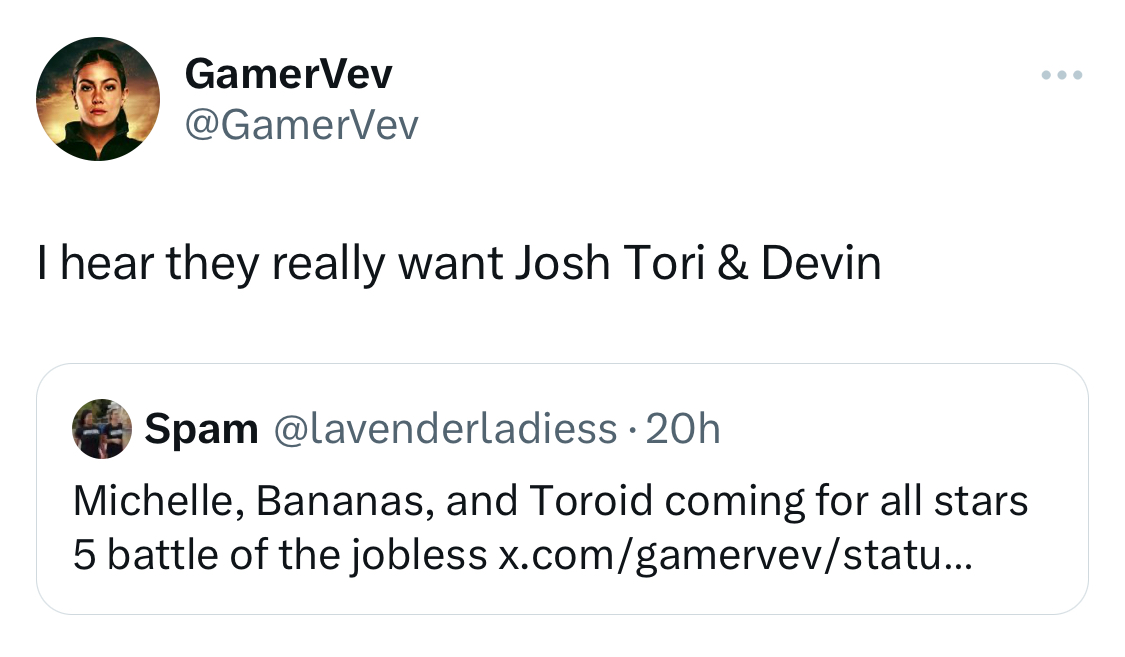Open the 20h timestamp of quoted tweet

coord(683,429)
